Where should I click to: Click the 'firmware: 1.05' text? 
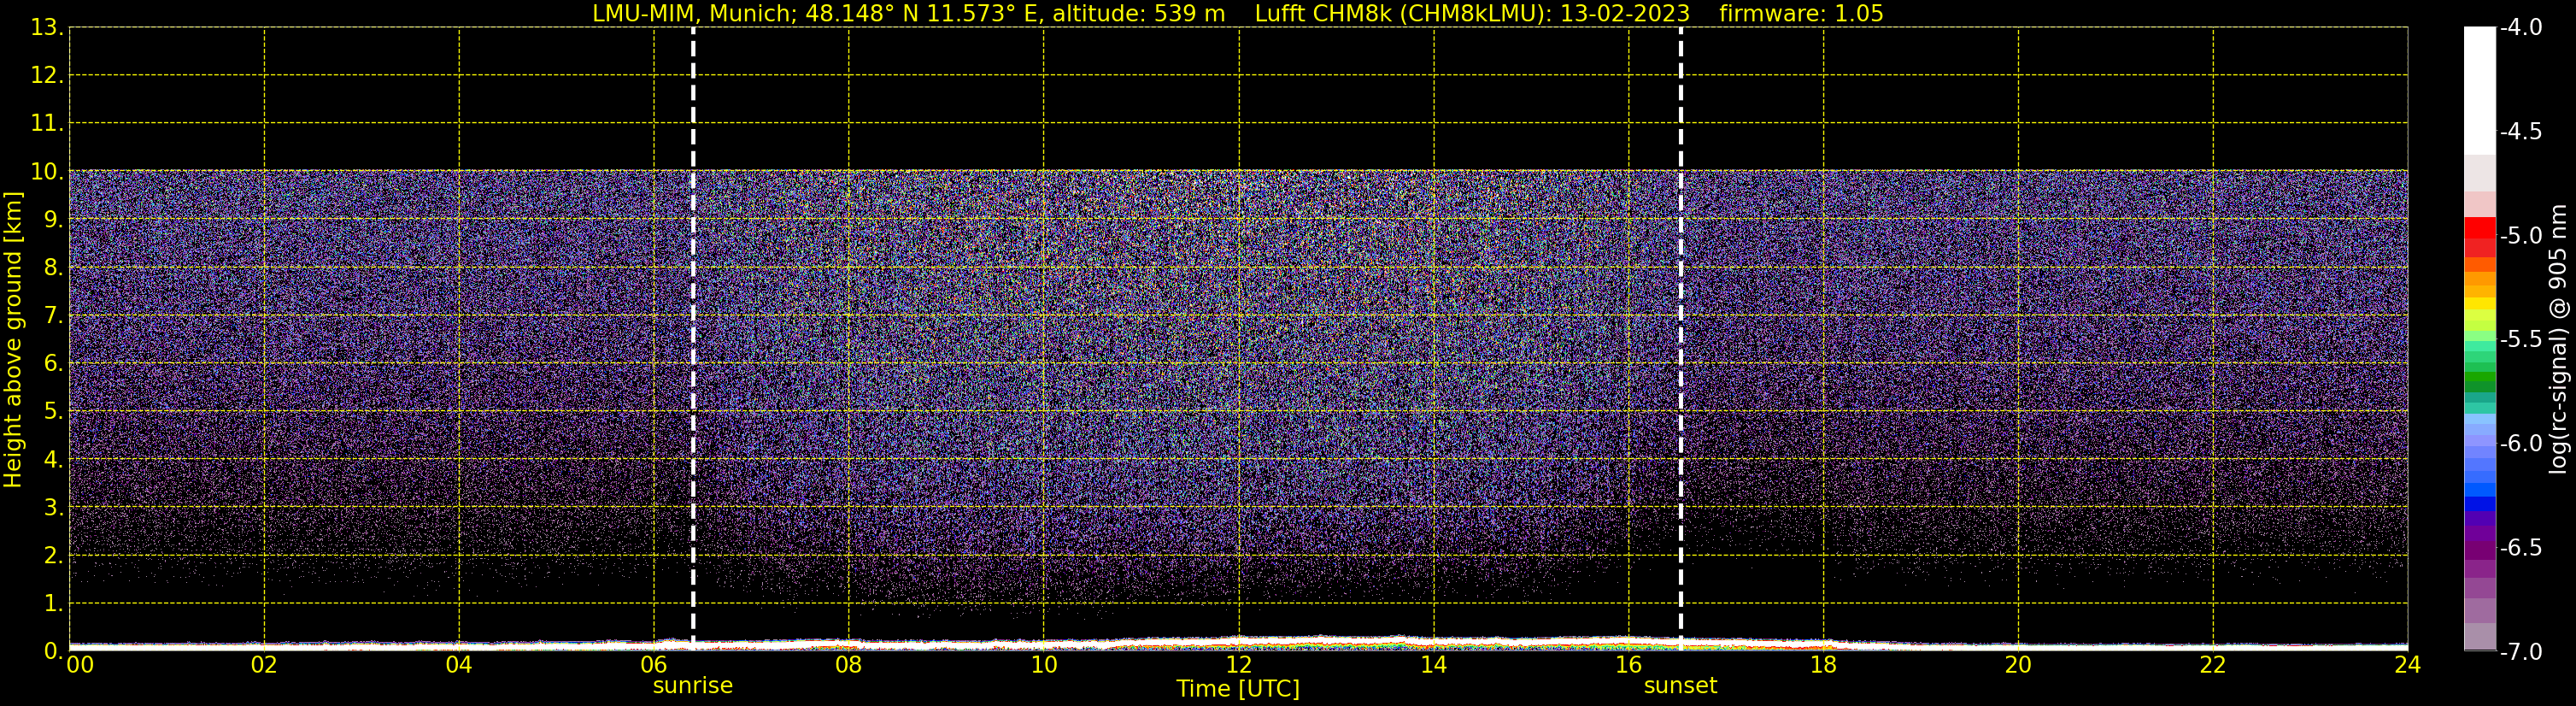coord(1801,14)
